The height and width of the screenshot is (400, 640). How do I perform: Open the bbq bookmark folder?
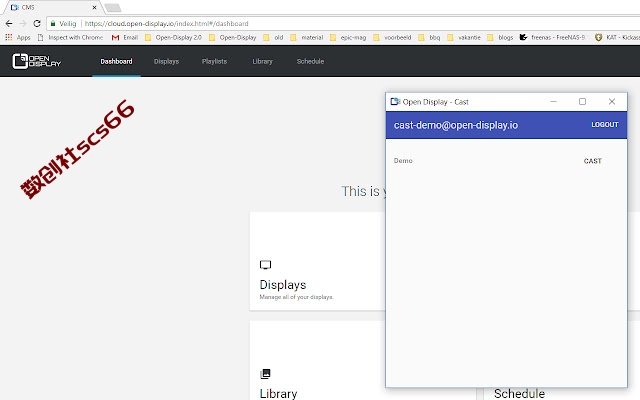point(429,38)
